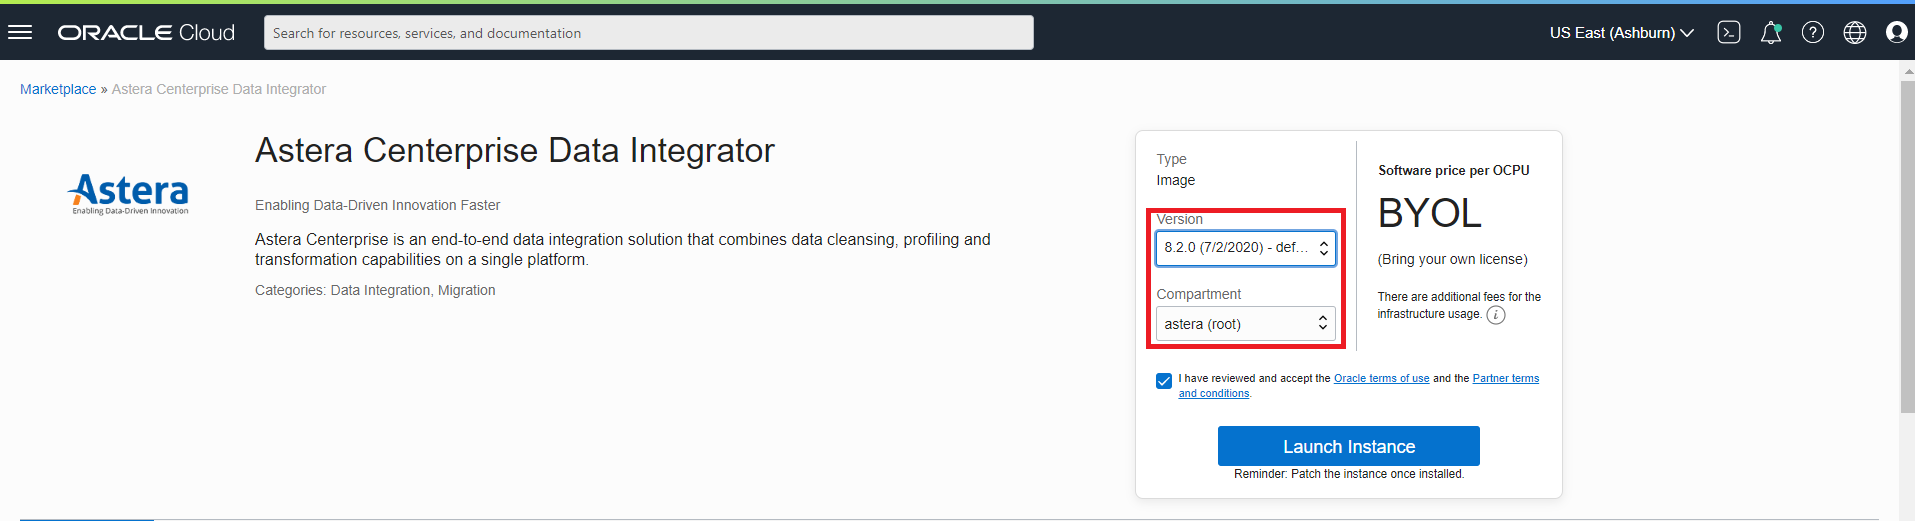Expand the US East (Ashburn) region selector
The image size is (1915, 521).
[x=1621, y=32]
